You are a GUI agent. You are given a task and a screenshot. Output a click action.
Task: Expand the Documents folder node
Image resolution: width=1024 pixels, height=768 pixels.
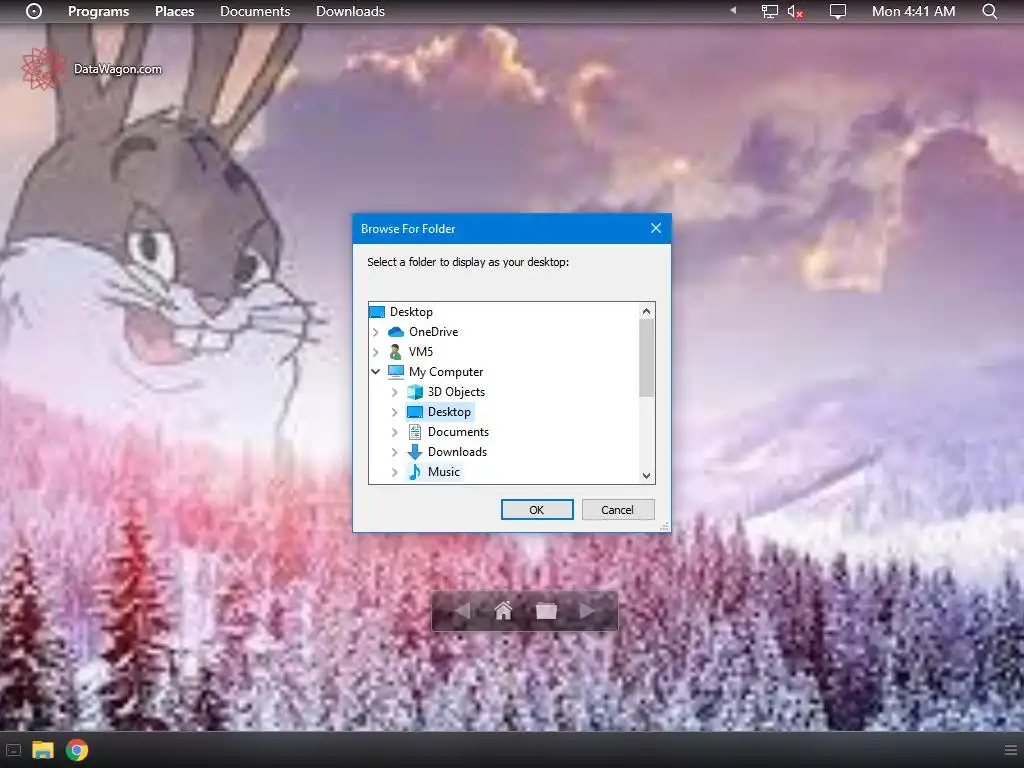(x=394, y=432)
